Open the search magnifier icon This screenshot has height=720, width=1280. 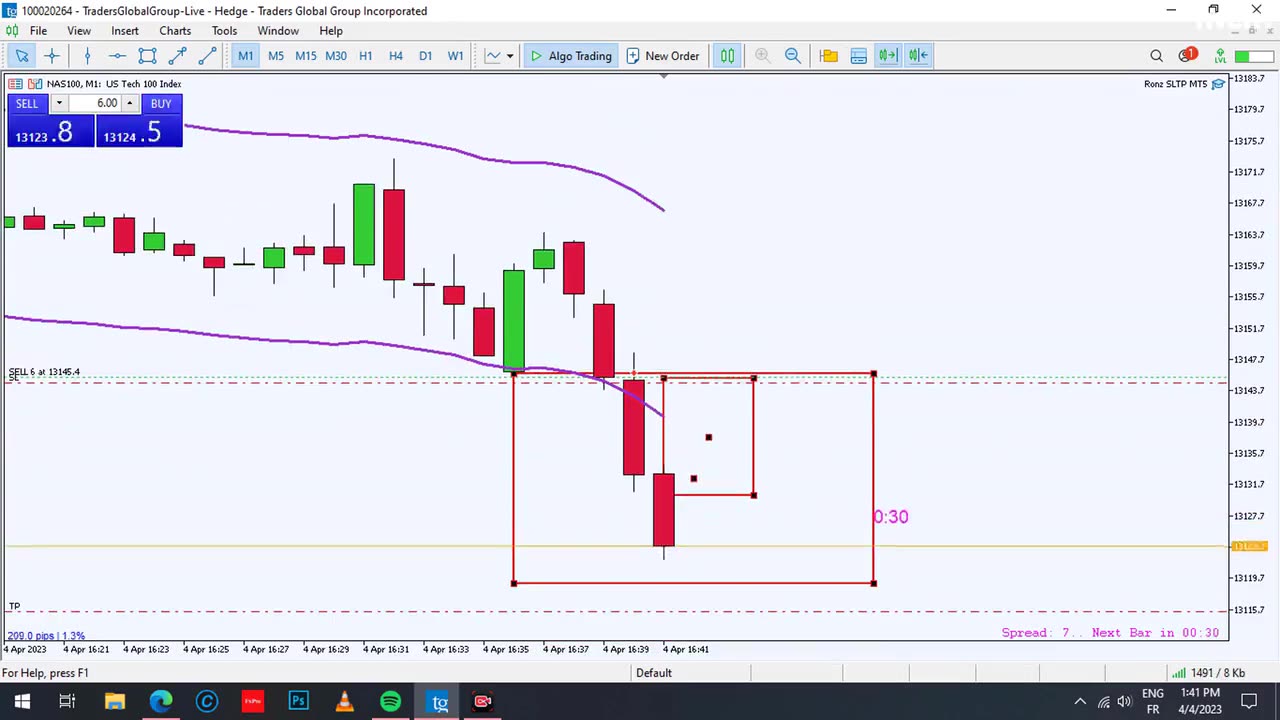coord(1156,56)
